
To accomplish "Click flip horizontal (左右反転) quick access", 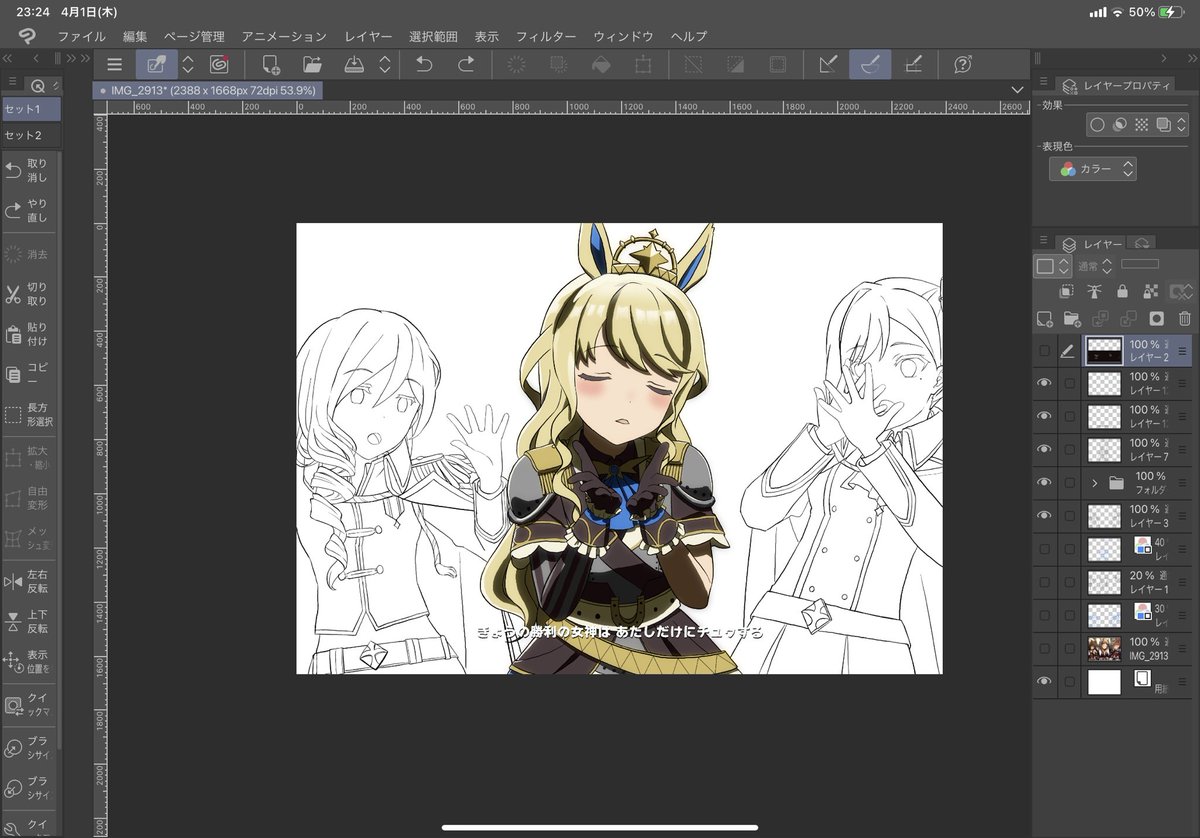I will click(x=28, y=581).
